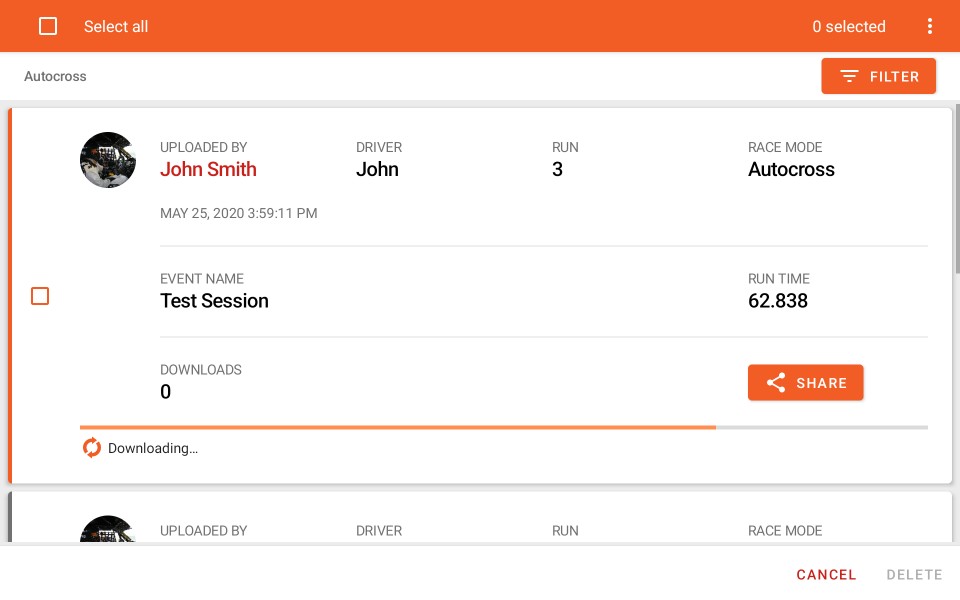
Task: Click the vertical scrollbar on the right
Action: [957, 189]
